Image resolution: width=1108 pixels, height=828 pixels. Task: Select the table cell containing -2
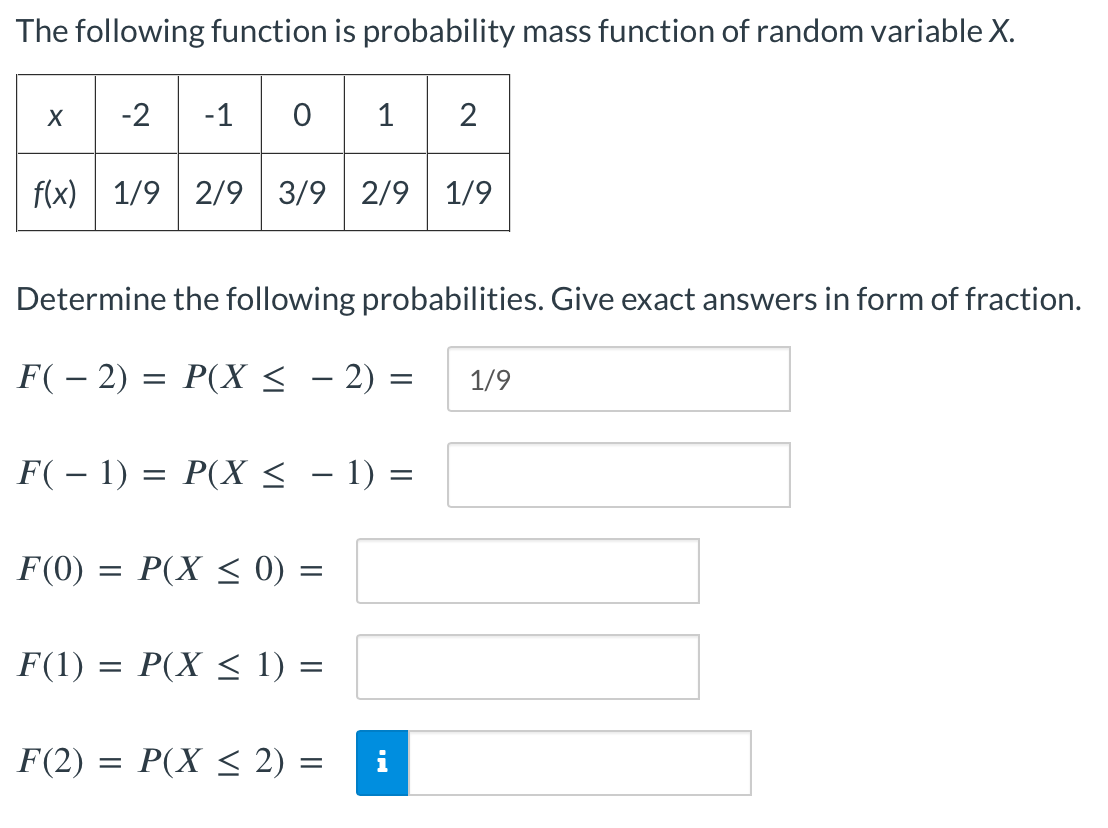[136, 115]
